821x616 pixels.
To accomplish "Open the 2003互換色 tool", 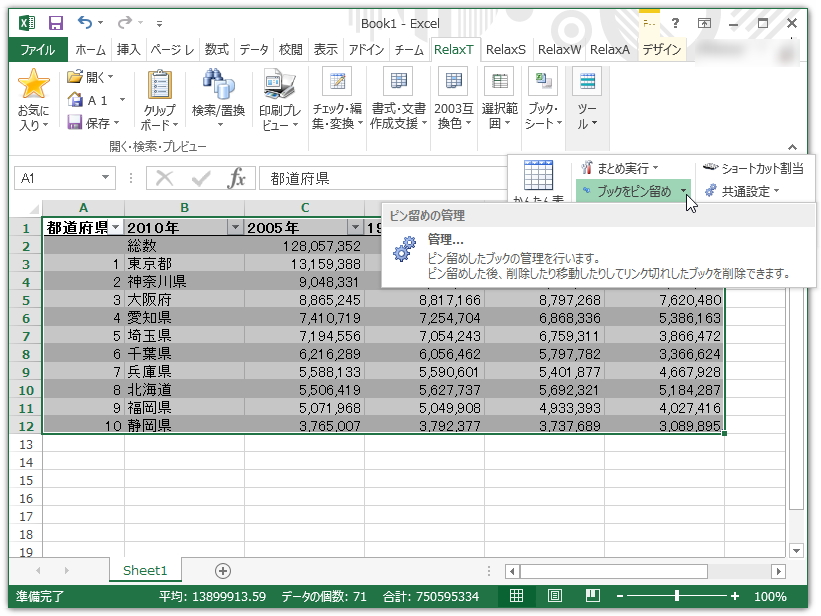I will 453,100.
